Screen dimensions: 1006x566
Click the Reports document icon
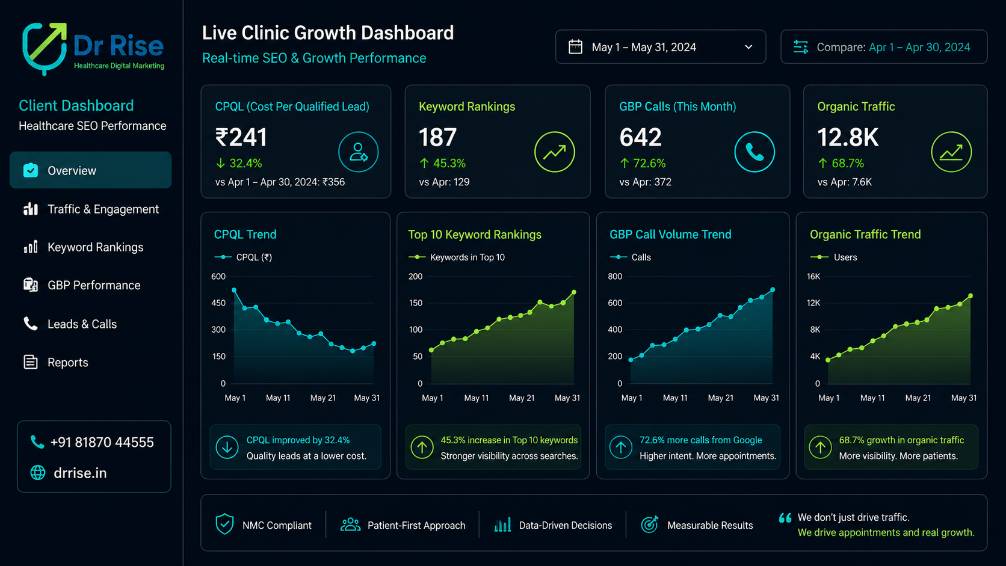pyautogui.click(x=30, y=362)
